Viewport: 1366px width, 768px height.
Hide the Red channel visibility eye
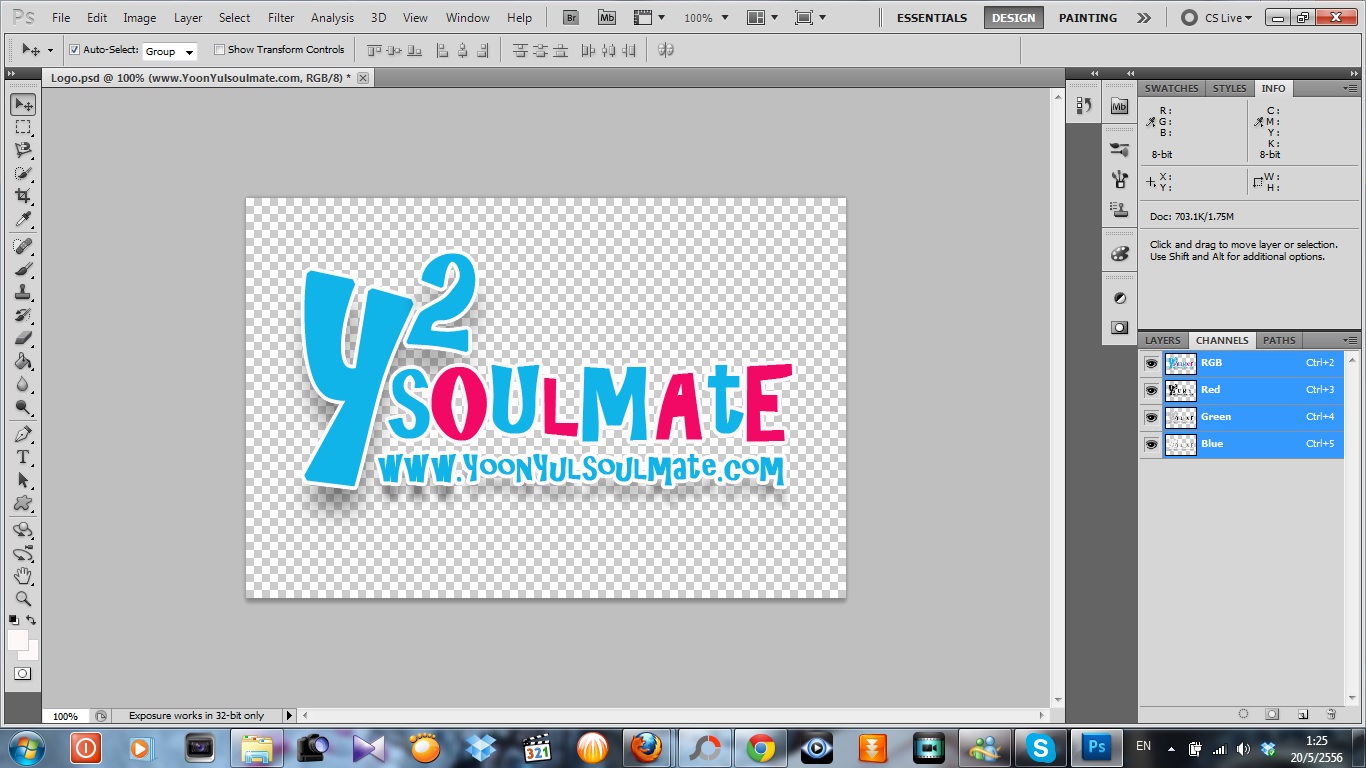(1151, 390)
